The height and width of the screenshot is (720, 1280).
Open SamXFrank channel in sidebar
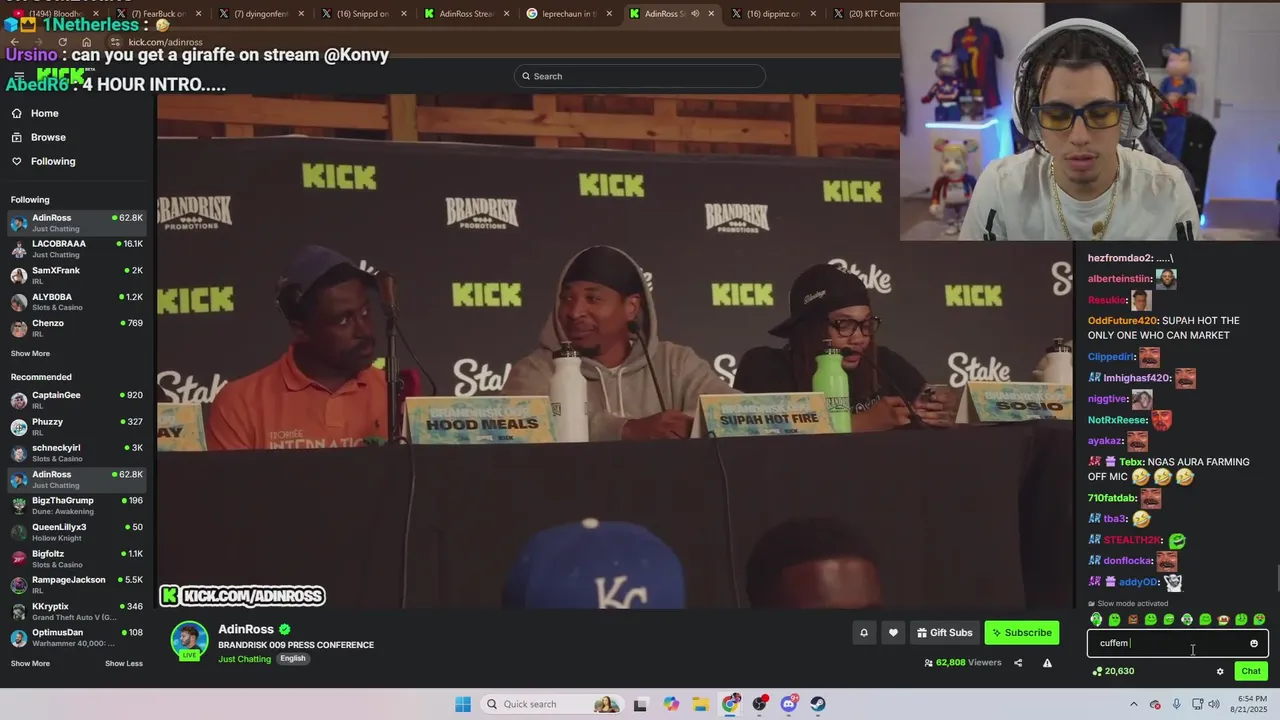[x=77, y=275]
